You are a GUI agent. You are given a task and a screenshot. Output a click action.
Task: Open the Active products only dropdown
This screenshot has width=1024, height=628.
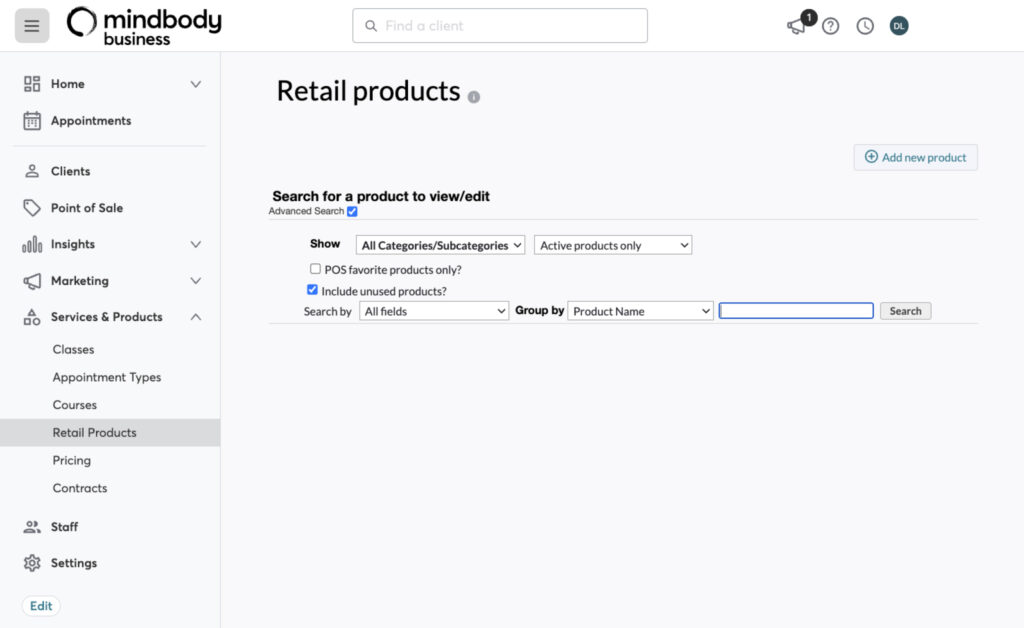pos(613,245)
